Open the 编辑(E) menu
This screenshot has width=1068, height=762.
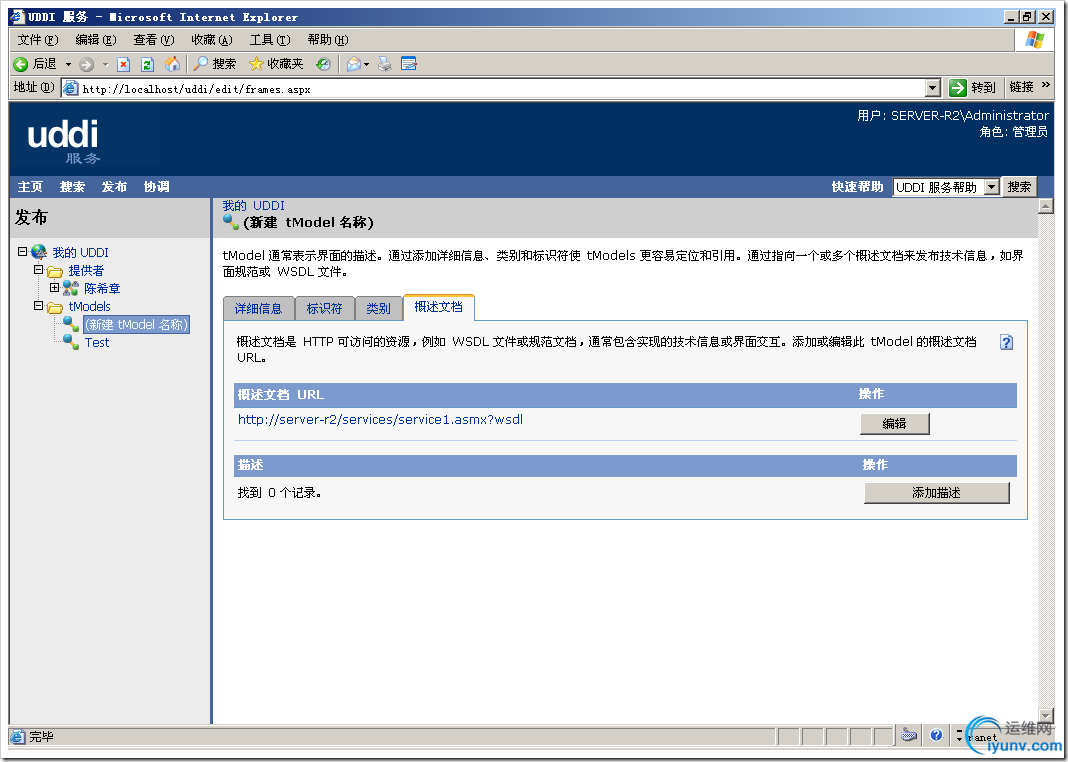[x=95, y=39]
